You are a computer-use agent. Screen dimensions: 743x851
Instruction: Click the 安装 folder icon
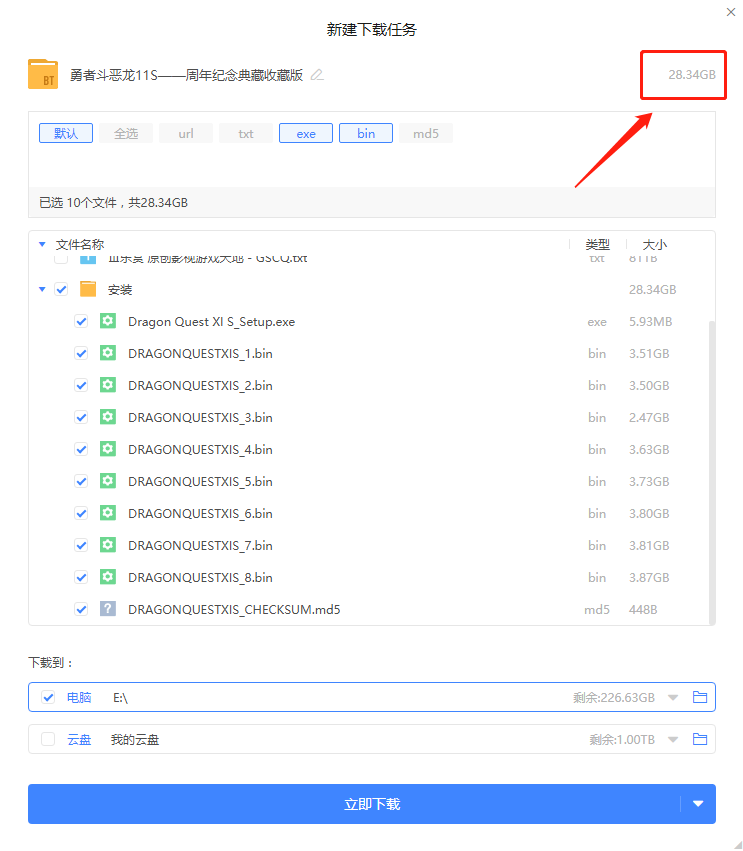tap(88, 289)
